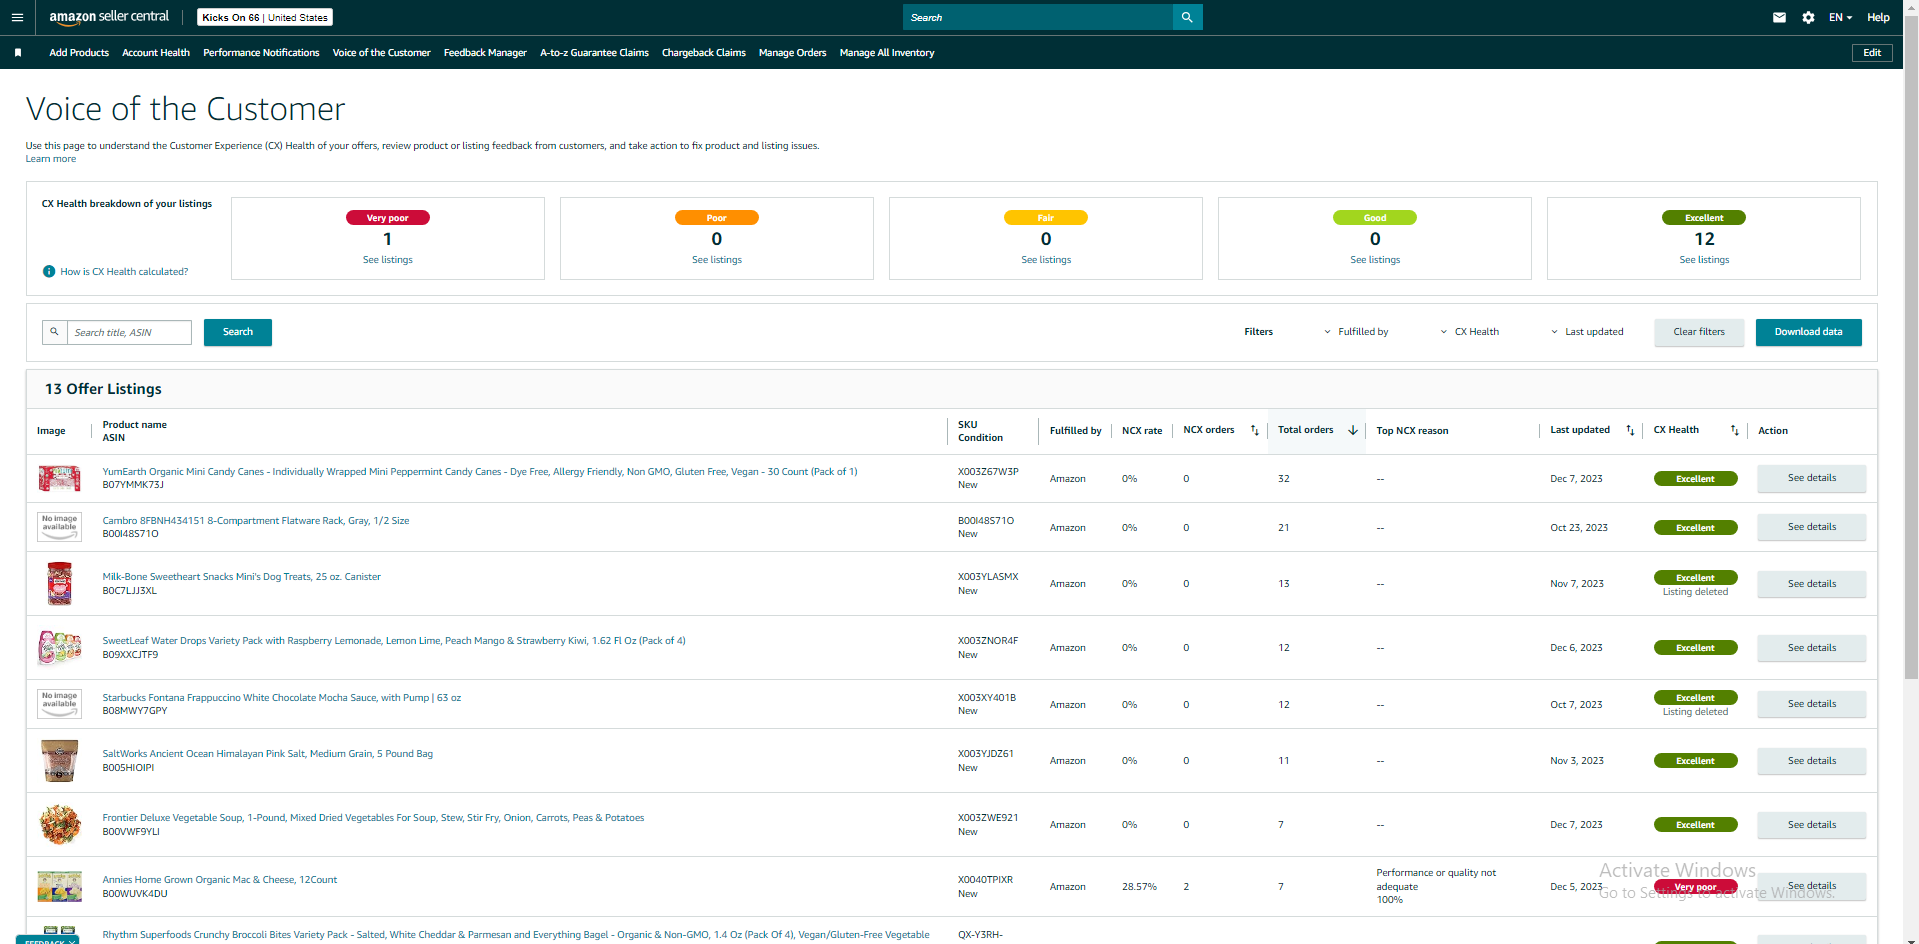Click the magnifier icon in title search box

55,332
